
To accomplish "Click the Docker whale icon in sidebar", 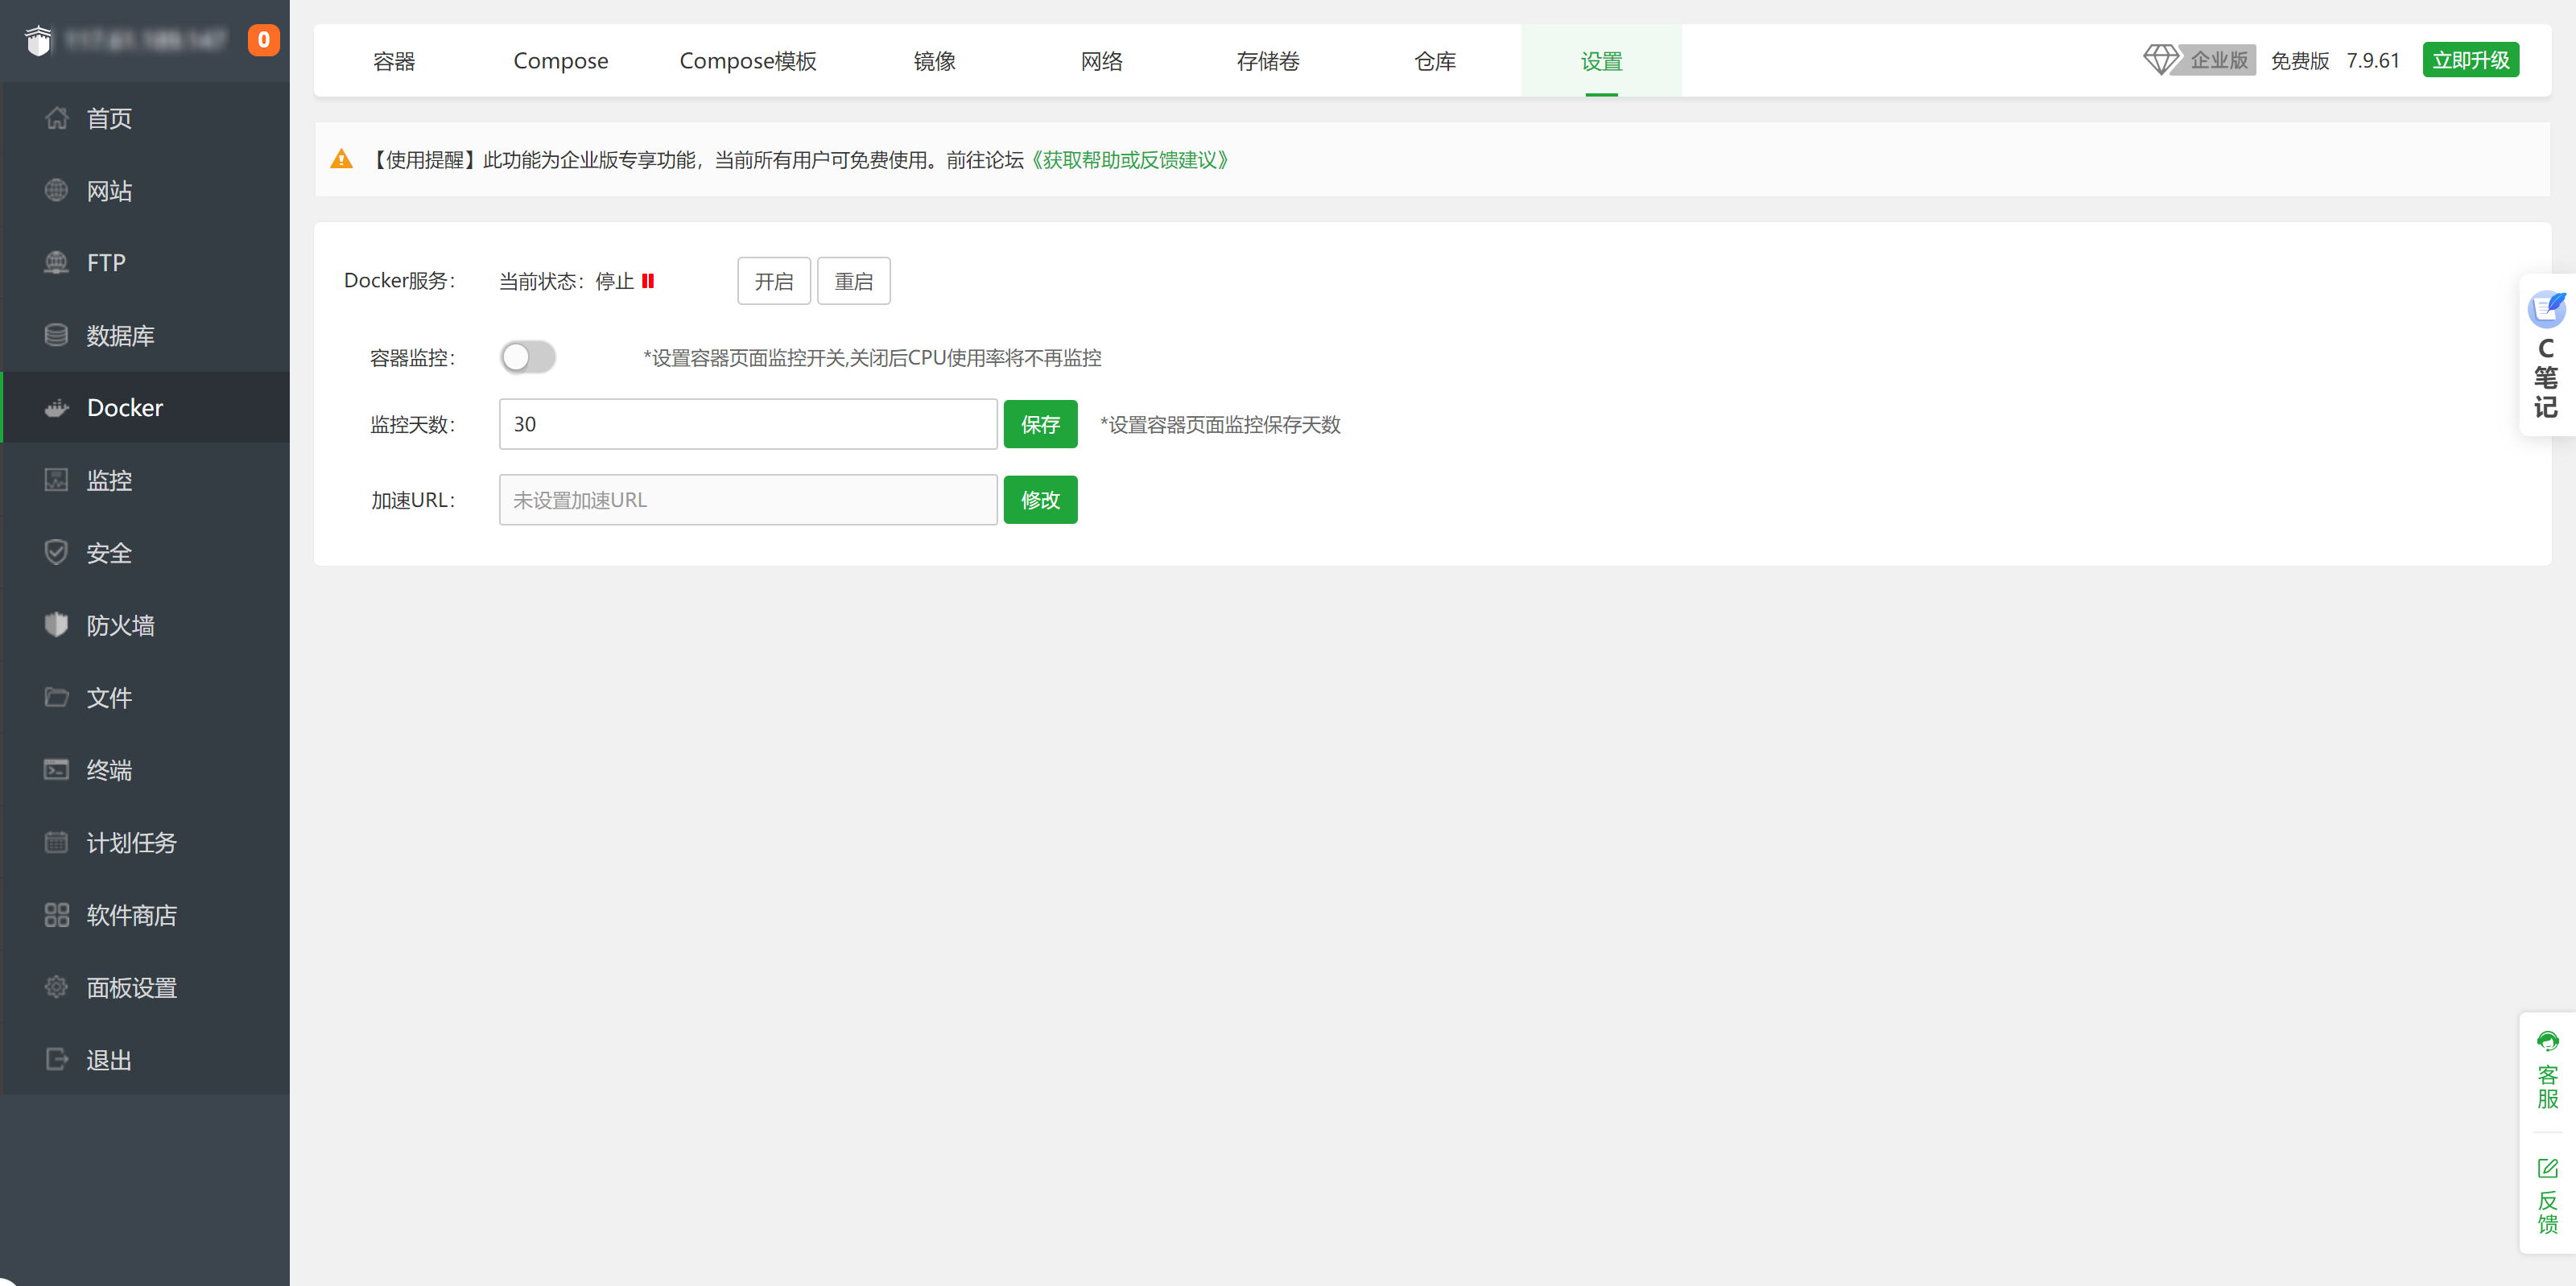I will click(x=56, y=408).
